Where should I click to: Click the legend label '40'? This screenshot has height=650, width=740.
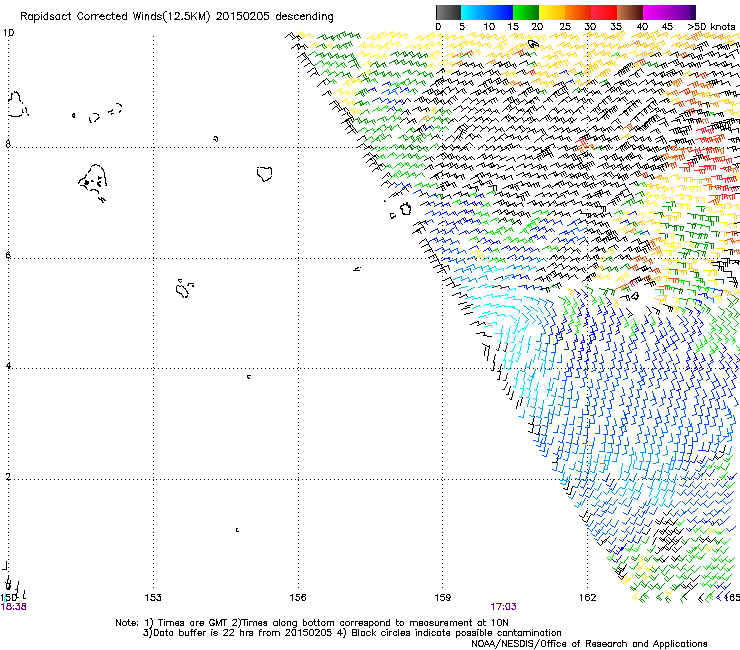point(642,27)
